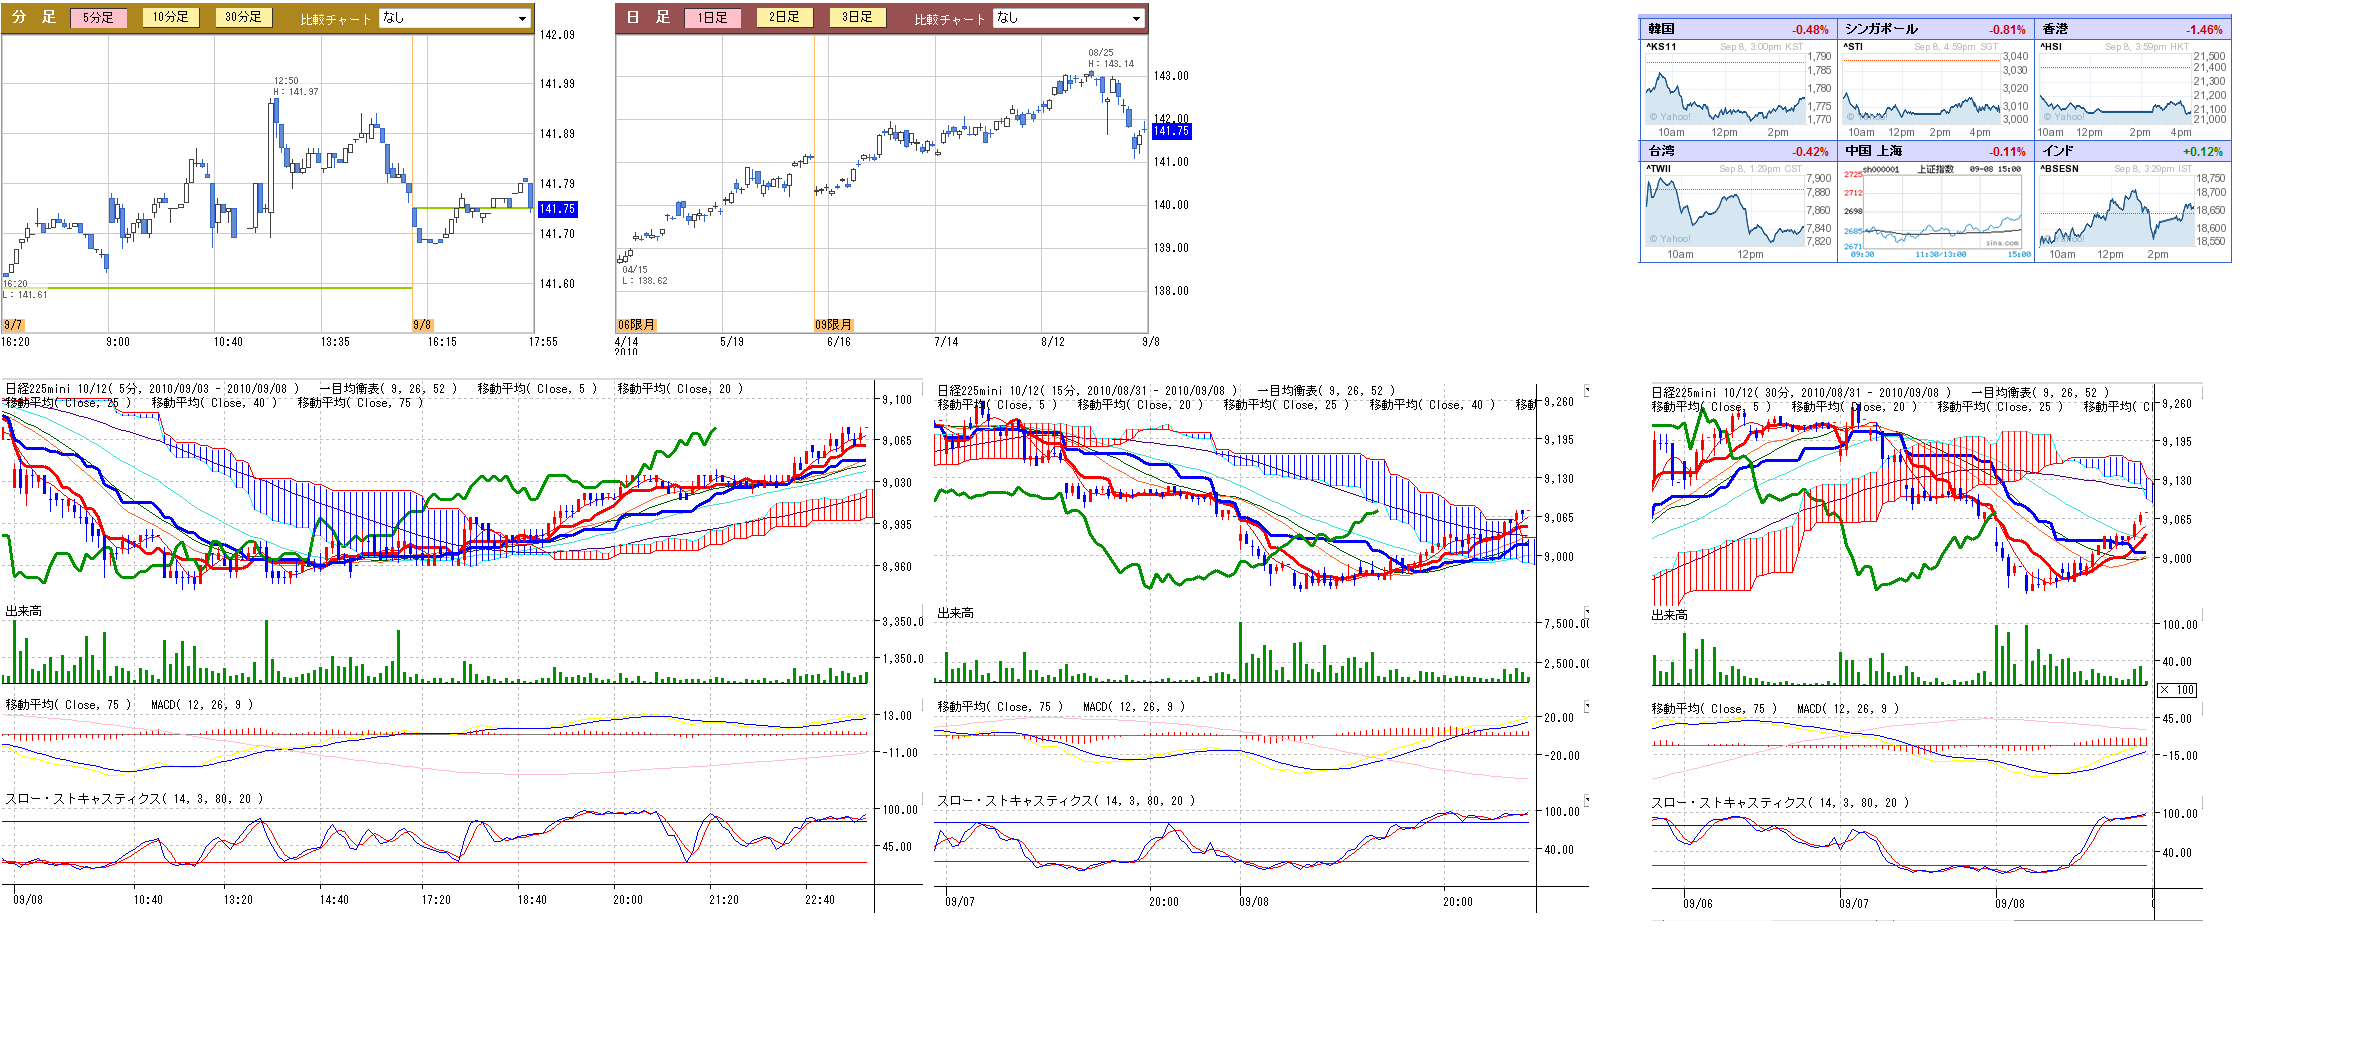Viewport: 2370px width, 1056px height.
Task: Click the ×100 volume multiplier box
Action: tap(2176, 690)
